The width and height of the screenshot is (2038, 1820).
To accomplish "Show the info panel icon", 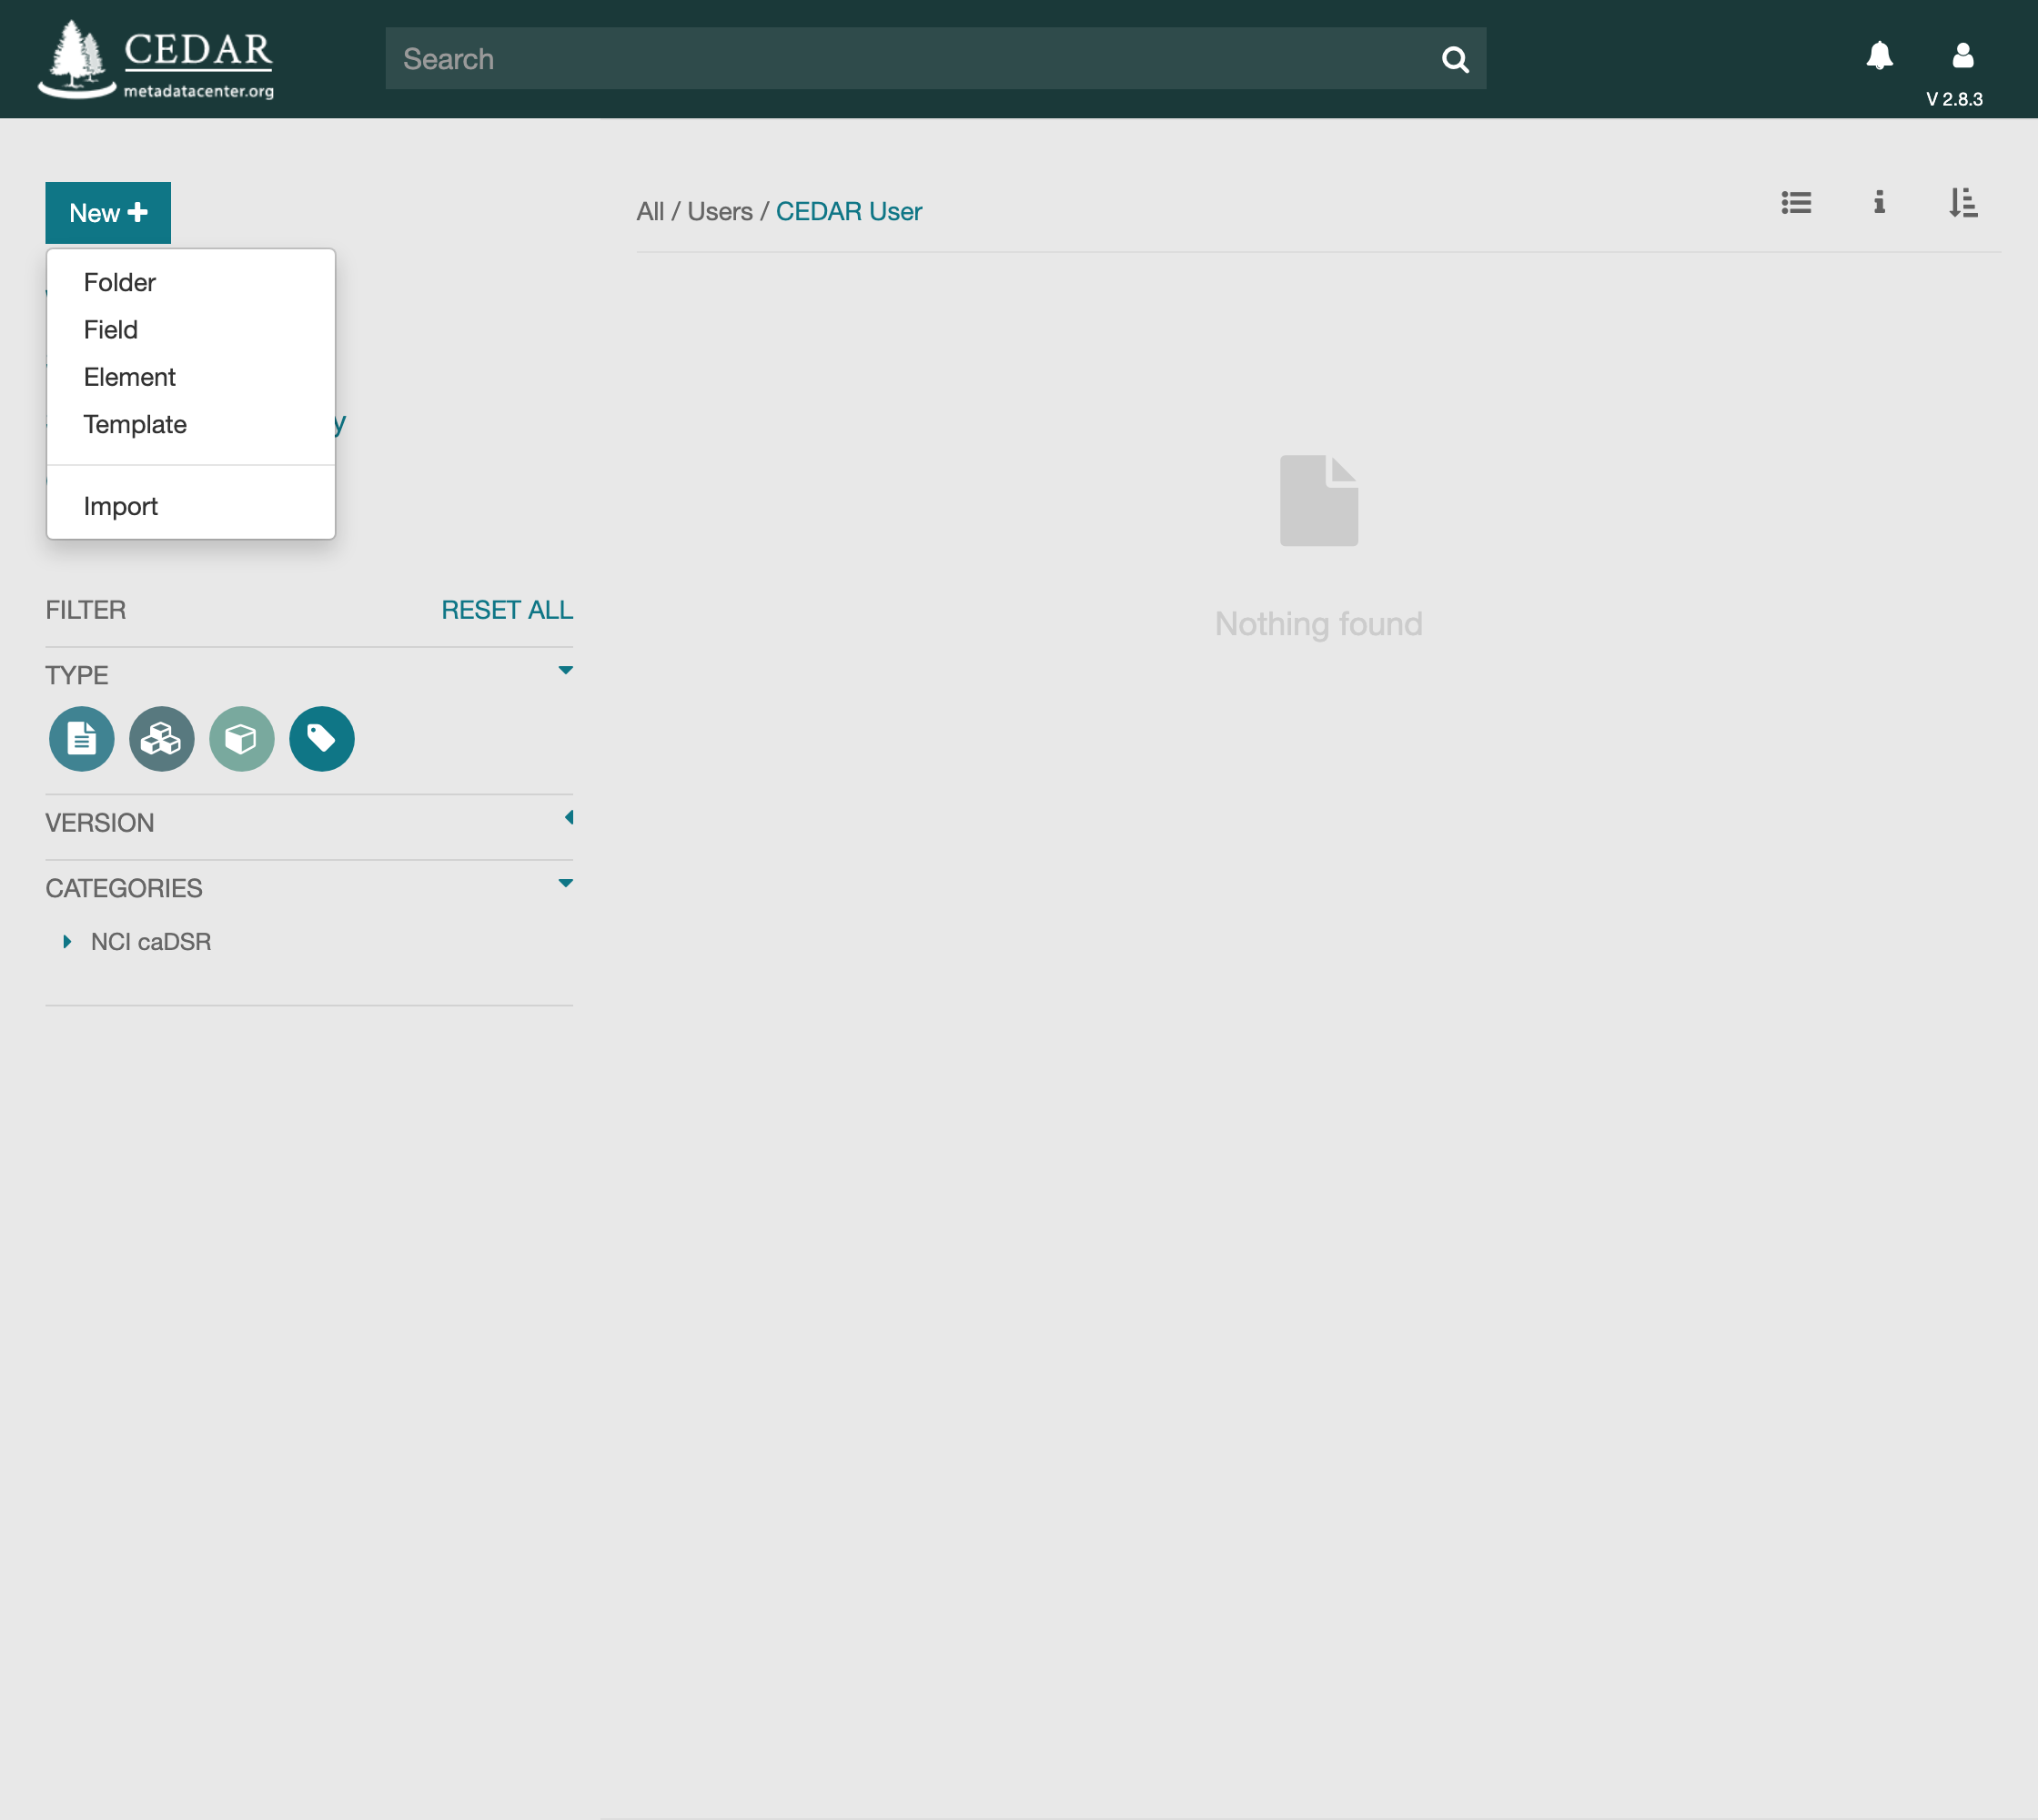I will pyautogui.click(x=1879, y=203).
